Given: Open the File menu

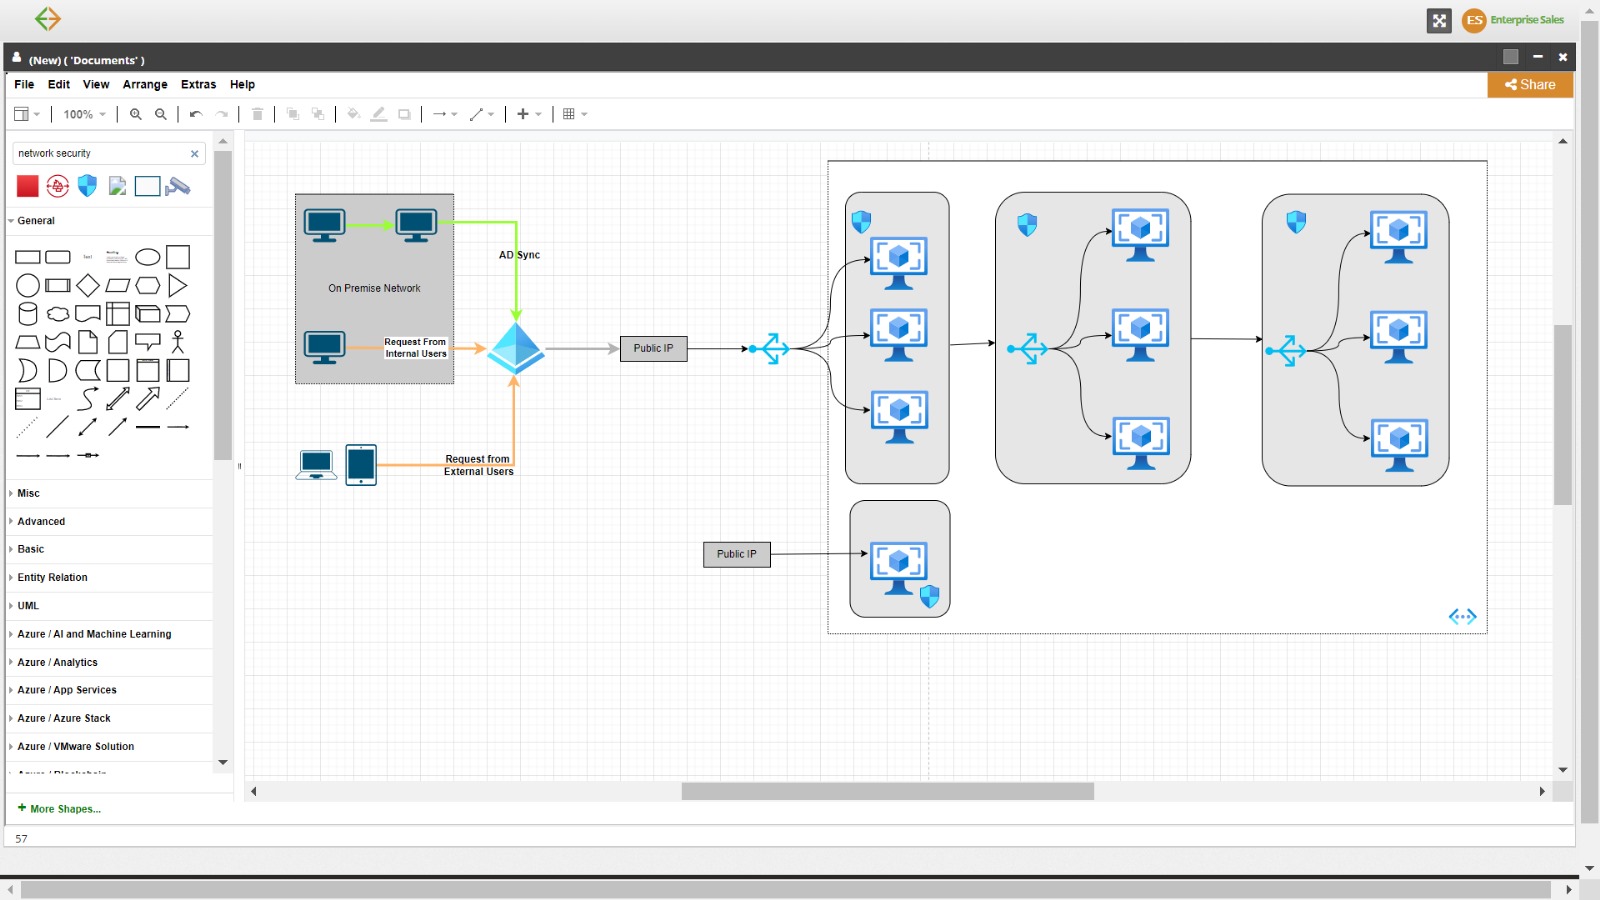Looking at the screenshot, I should point(24,85).
